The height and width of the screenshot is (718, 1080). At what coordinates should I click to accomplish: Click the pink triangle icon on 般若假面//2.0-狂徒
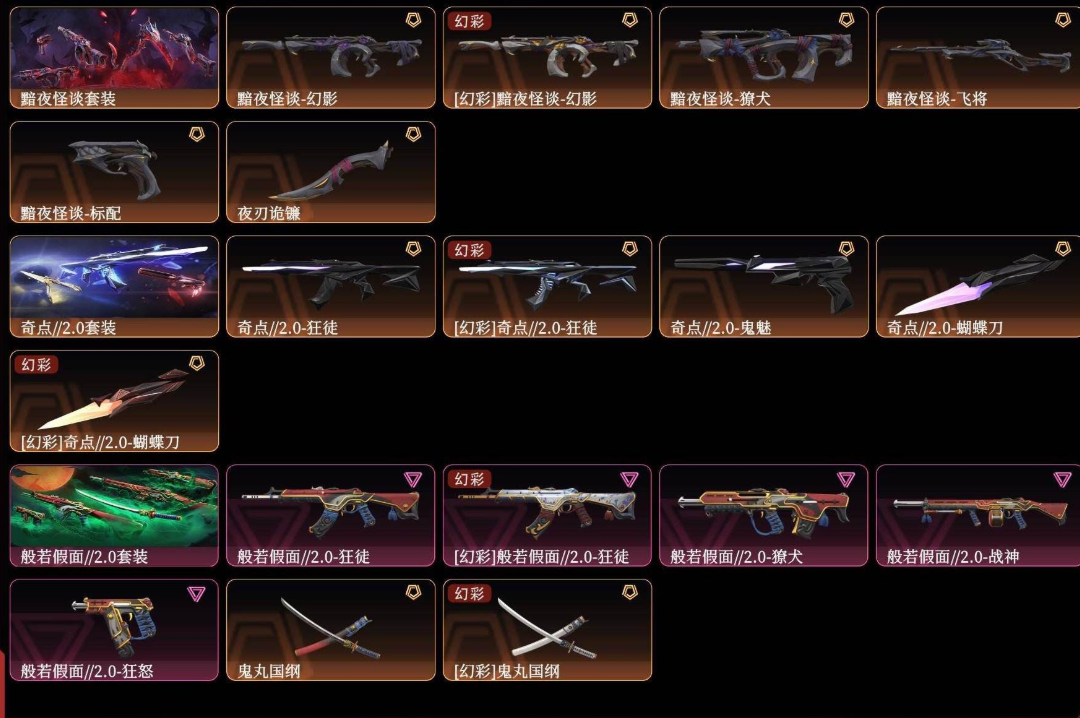click(413, 479)
